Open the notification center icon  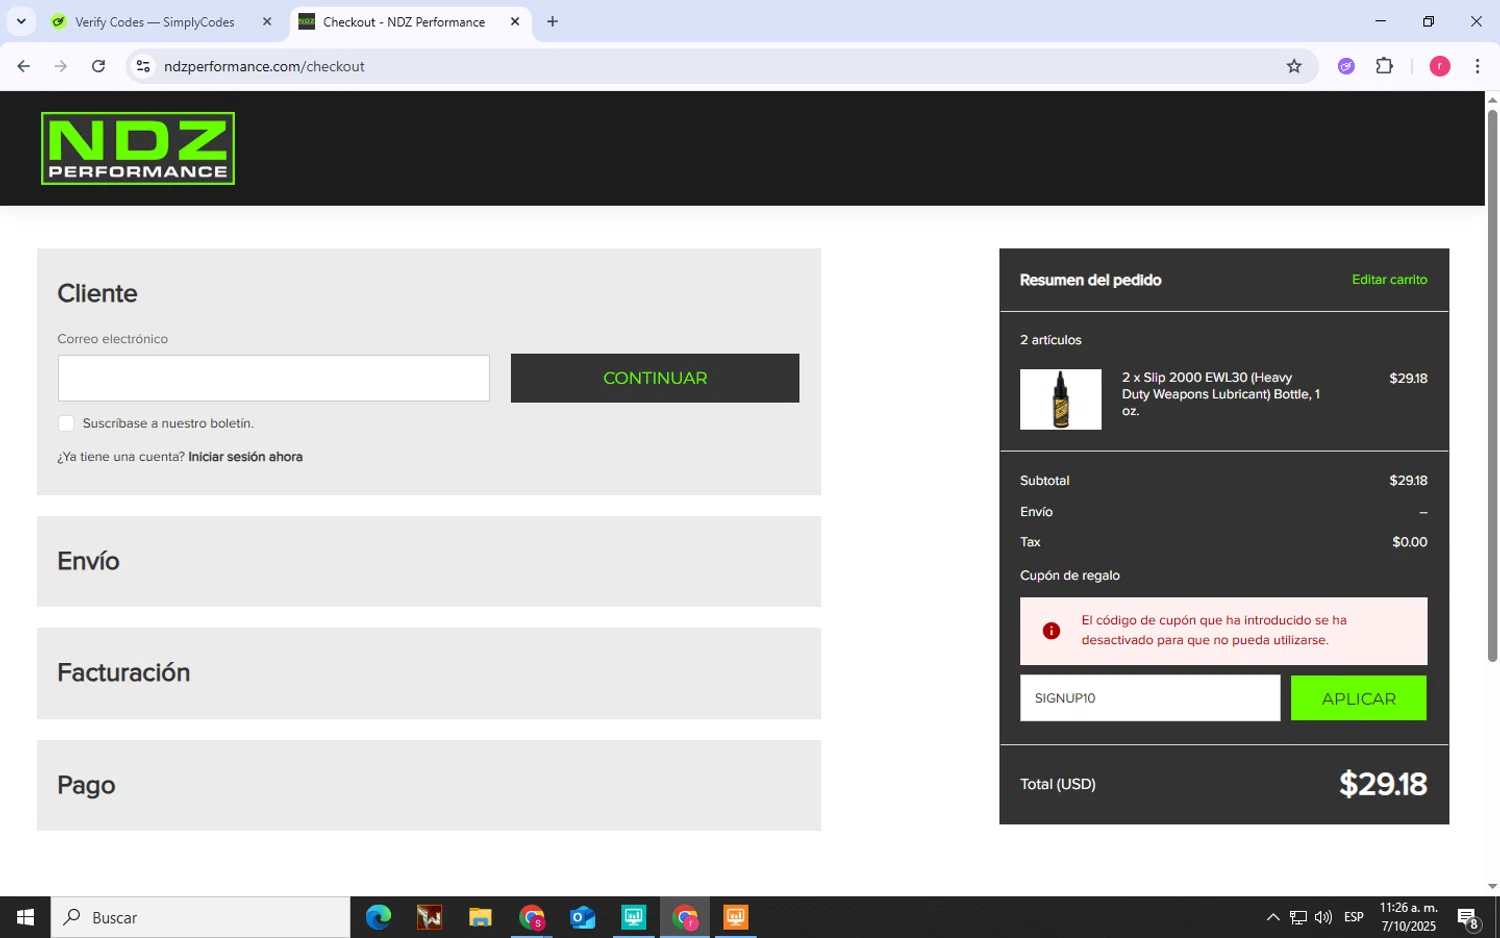pyautogui.click(x=1468, y=917)
